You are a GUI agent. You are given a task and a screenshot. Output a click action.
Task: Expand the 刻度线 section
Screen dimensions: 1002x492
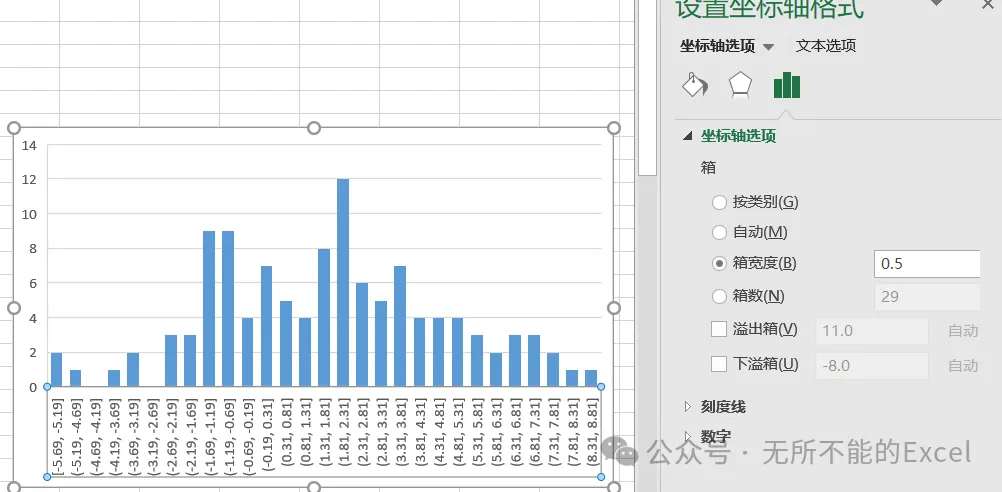[x=688, y=406]
